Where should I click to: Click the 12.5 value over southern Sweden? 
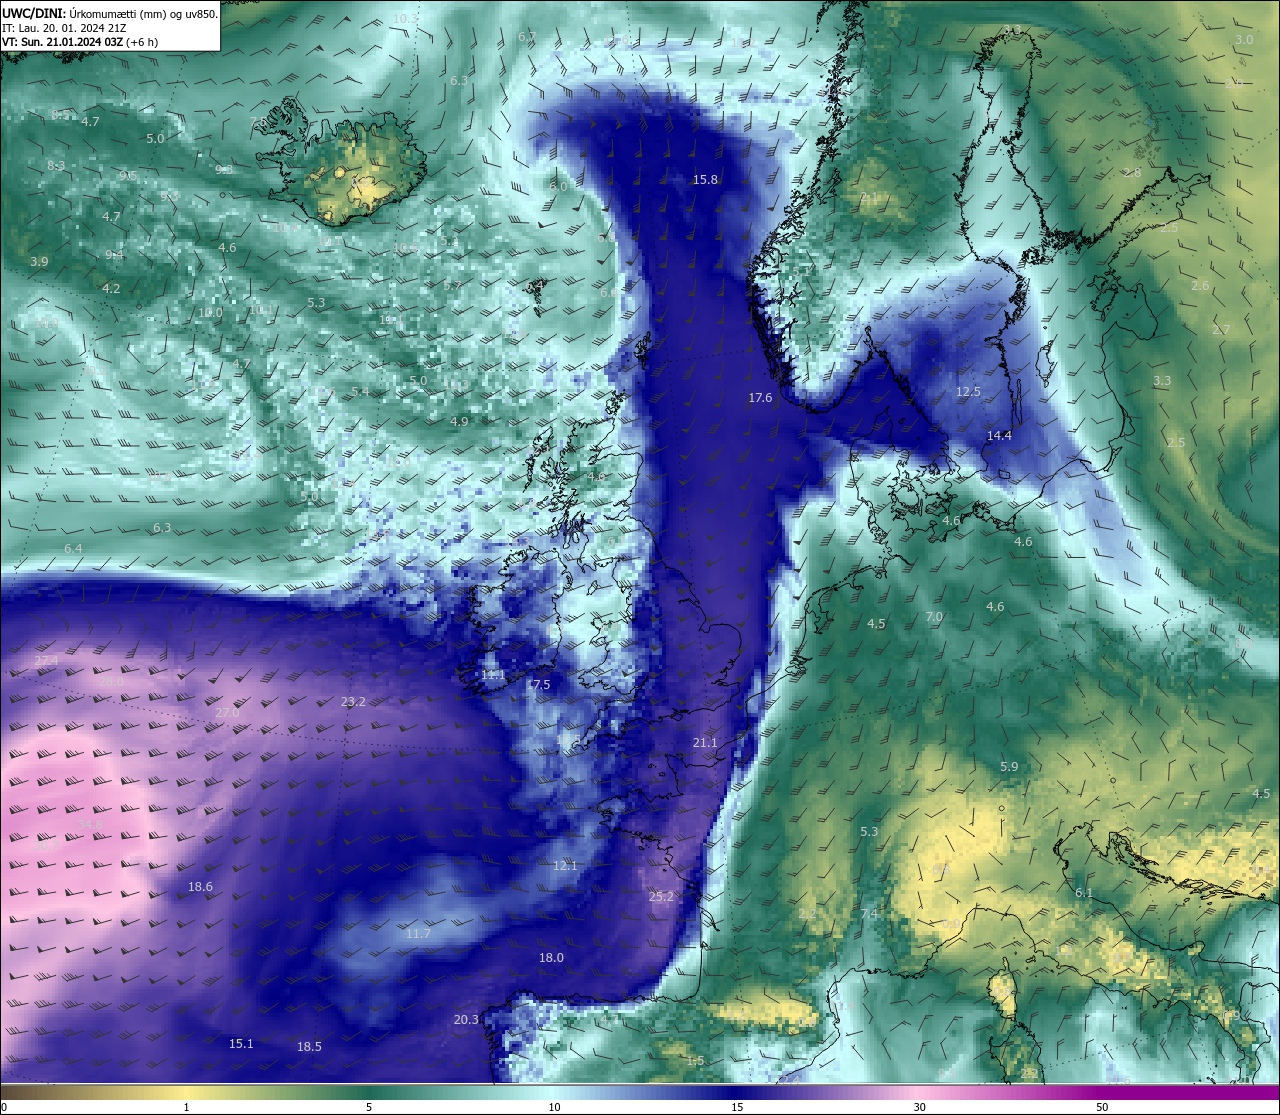point(968,392)
